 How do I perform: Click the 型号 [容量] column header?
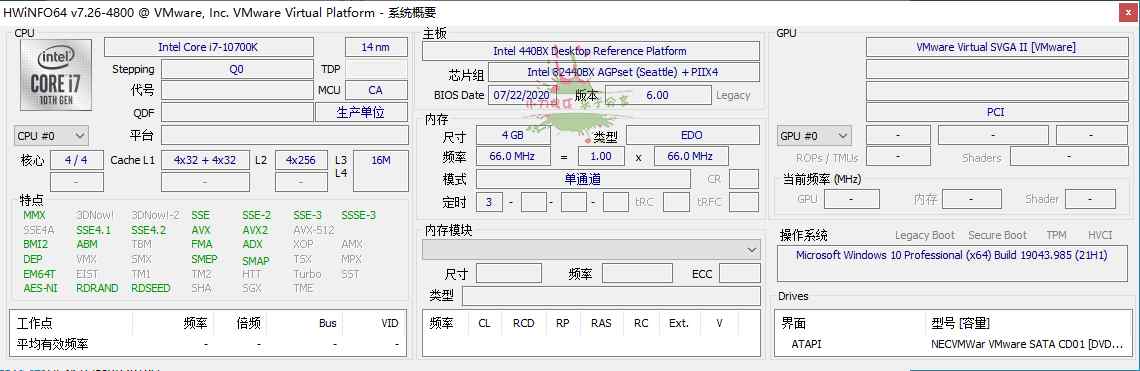(x=960, y=323)
